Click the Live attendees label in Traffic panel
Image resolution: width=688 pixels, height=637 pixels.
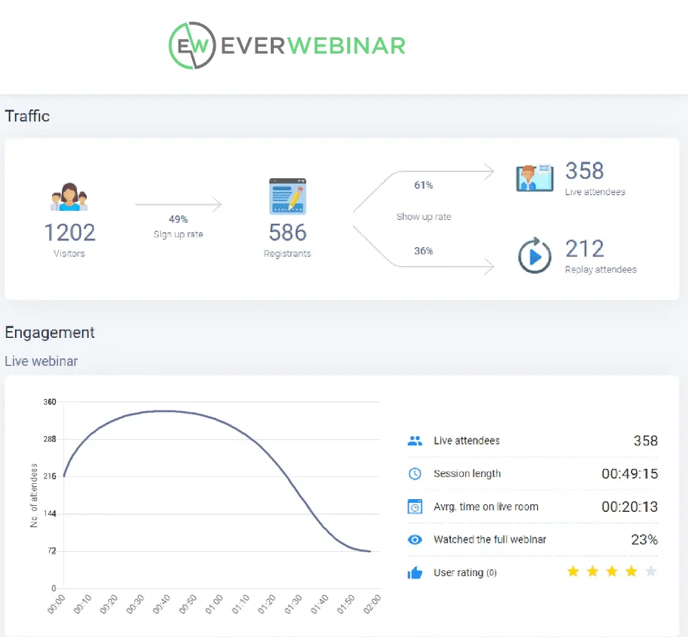595,192
